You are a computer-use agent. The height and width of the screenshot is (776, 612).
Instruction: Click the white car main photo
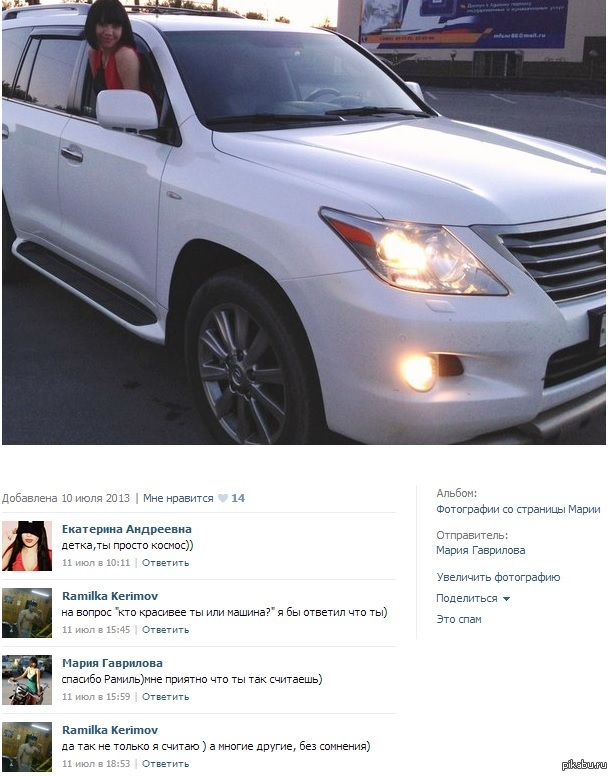click(304, 222)
